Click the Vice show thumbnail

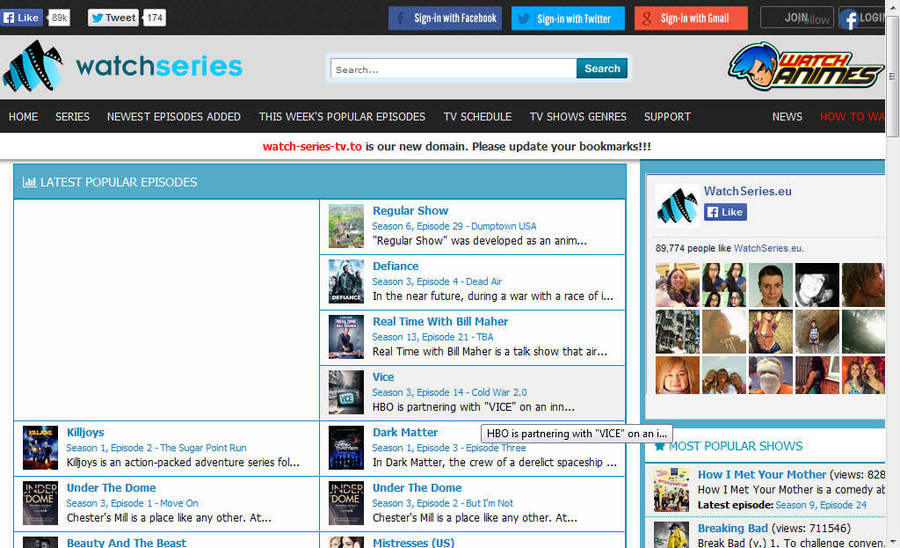346,392
